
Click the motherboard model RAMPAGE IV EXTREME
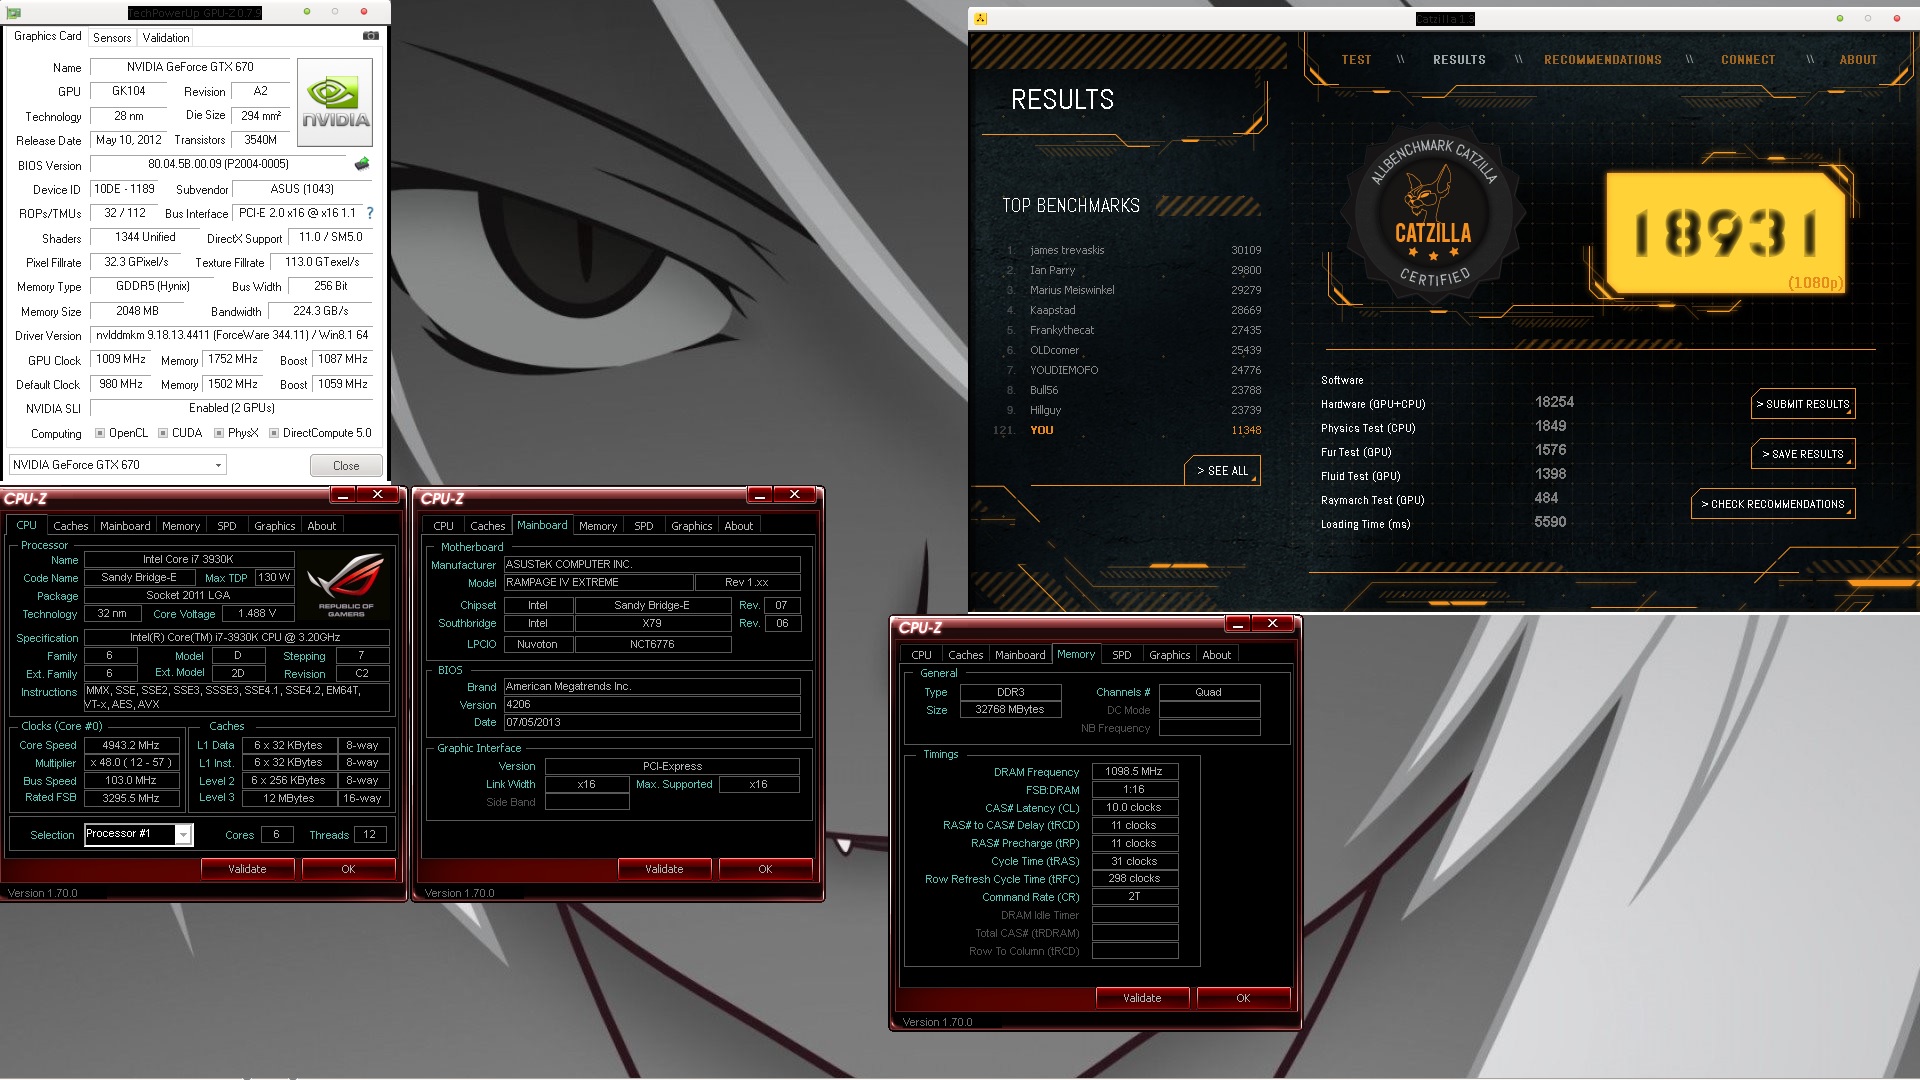point(598,582)
